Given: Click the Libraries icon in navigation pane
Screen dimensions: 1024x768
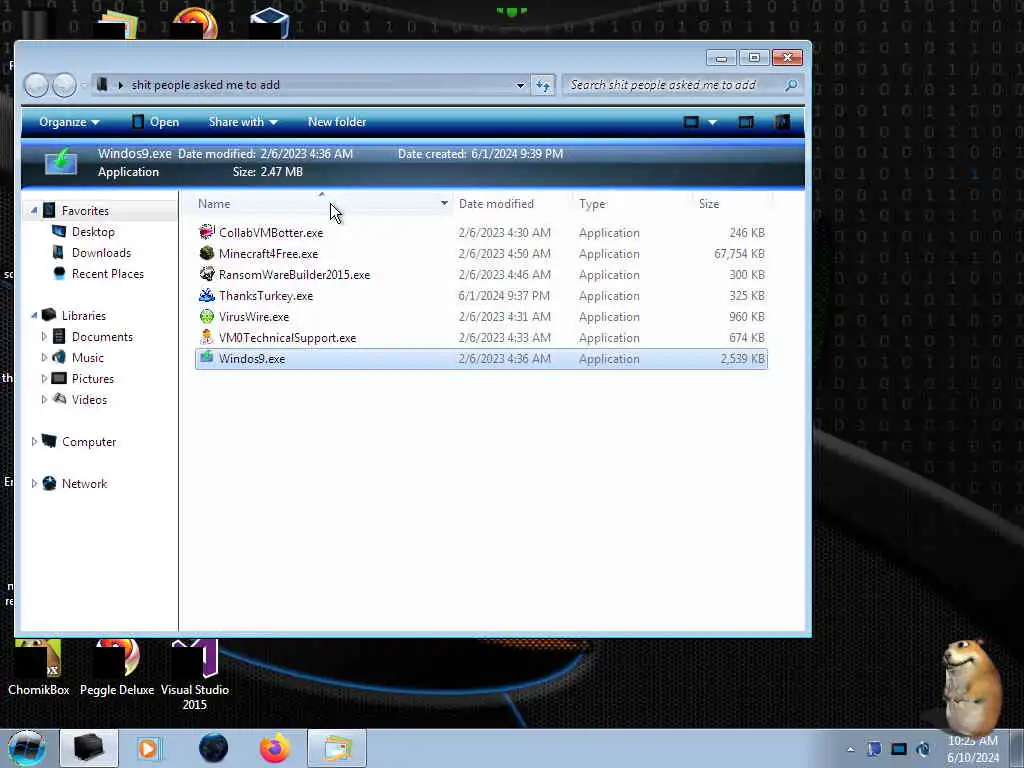Looking at the screenshot, I should point(49,315).
